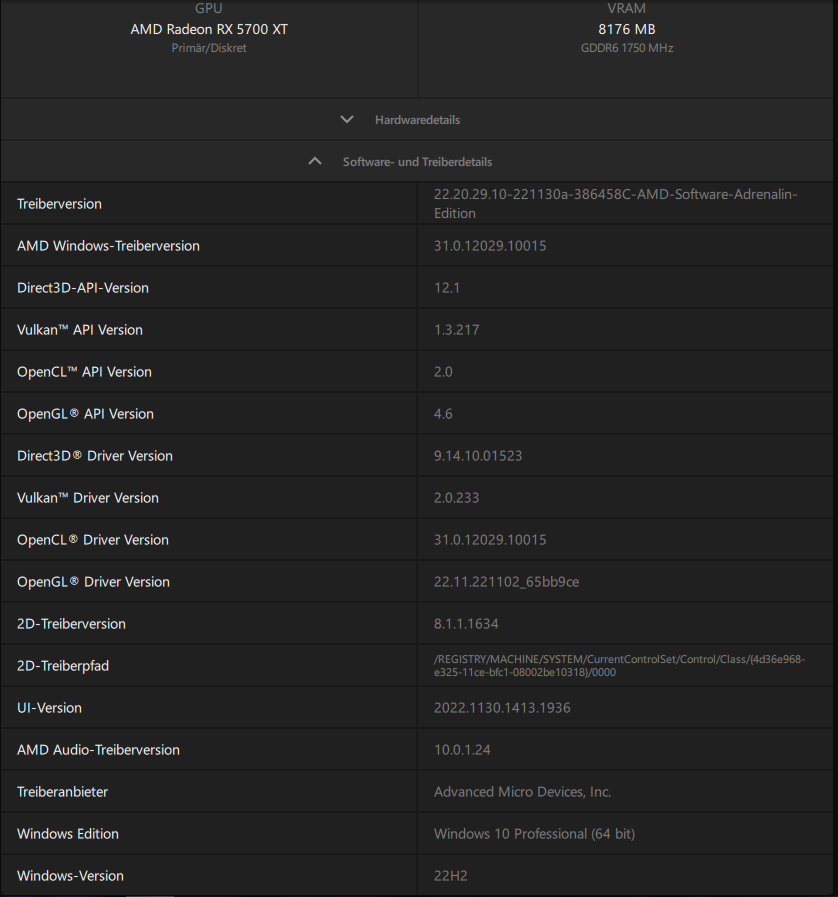Select the 9.14.10.01523 value

pos(478,456)
